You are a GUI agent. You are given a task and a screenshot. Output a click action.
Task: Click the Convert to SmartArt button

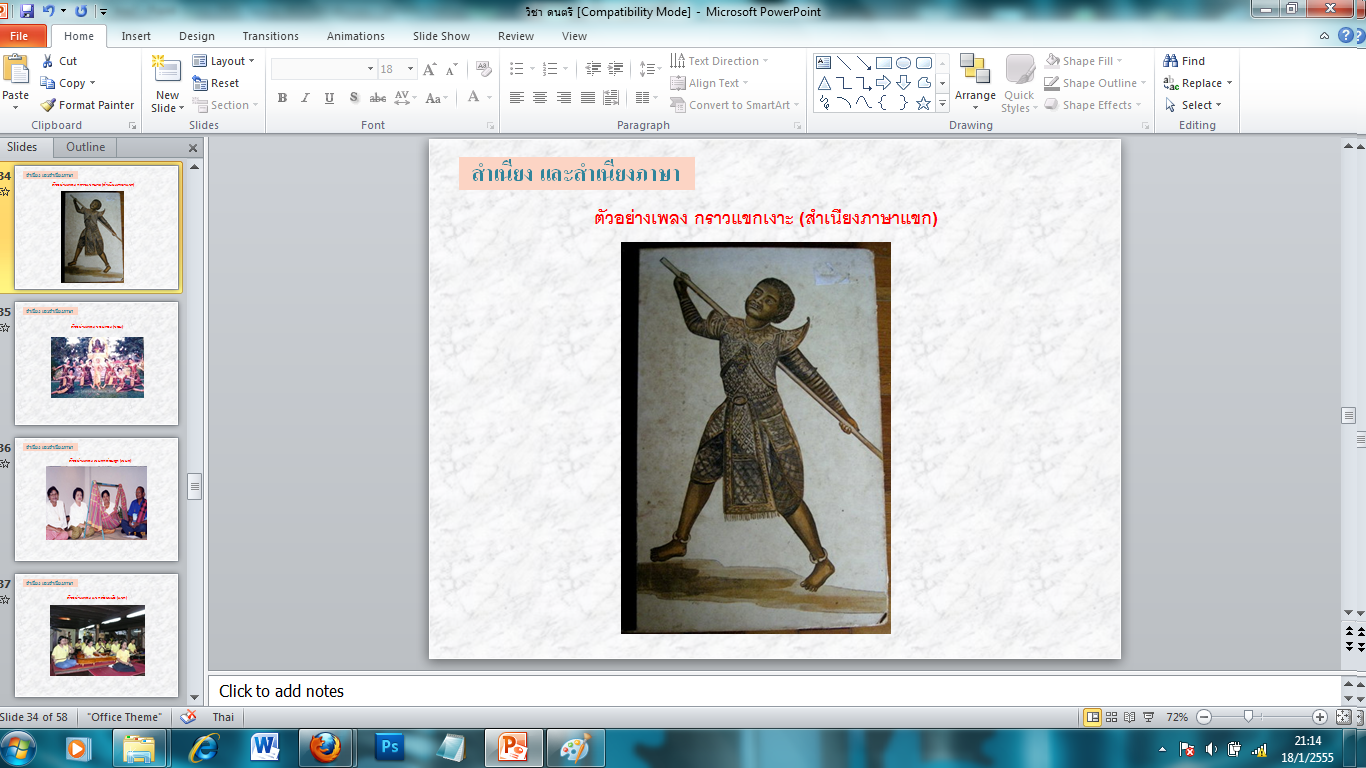tap(738, 105)
